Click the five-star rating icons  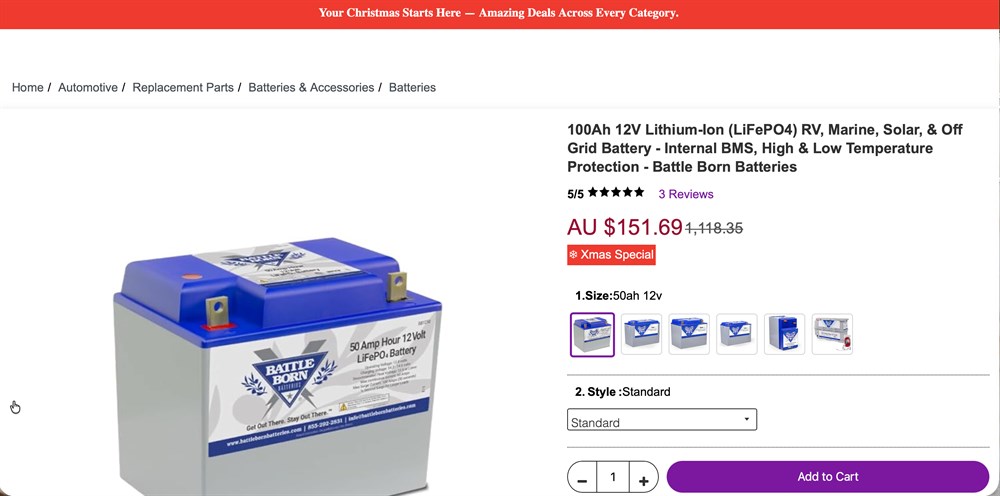pyautogui.click(x=616, y=192)
